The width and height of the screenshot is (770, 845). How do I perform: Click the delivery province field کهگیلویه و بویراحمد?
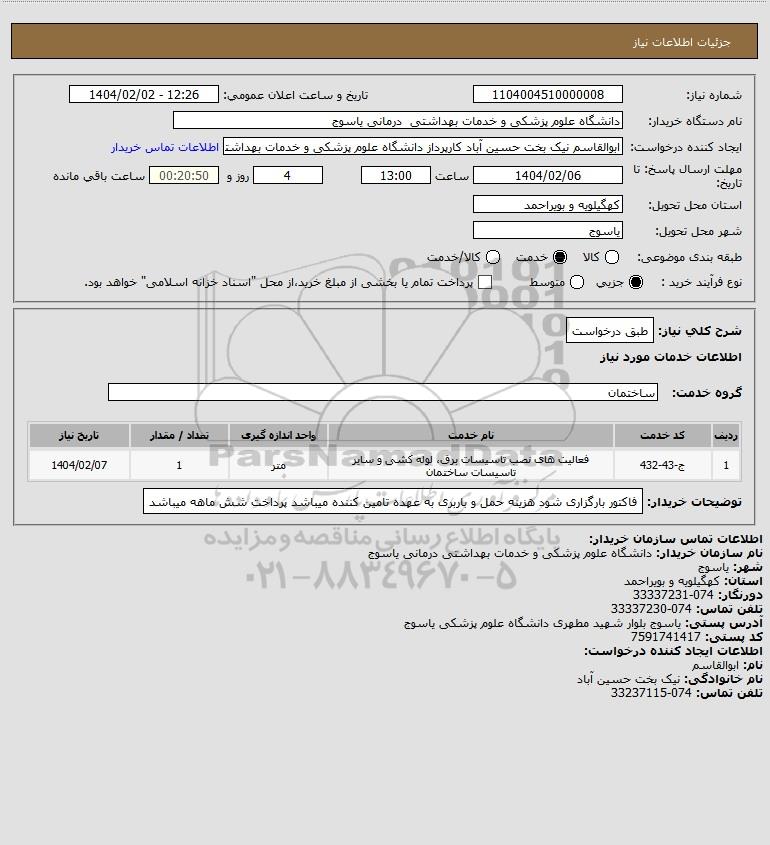(547, 205)
